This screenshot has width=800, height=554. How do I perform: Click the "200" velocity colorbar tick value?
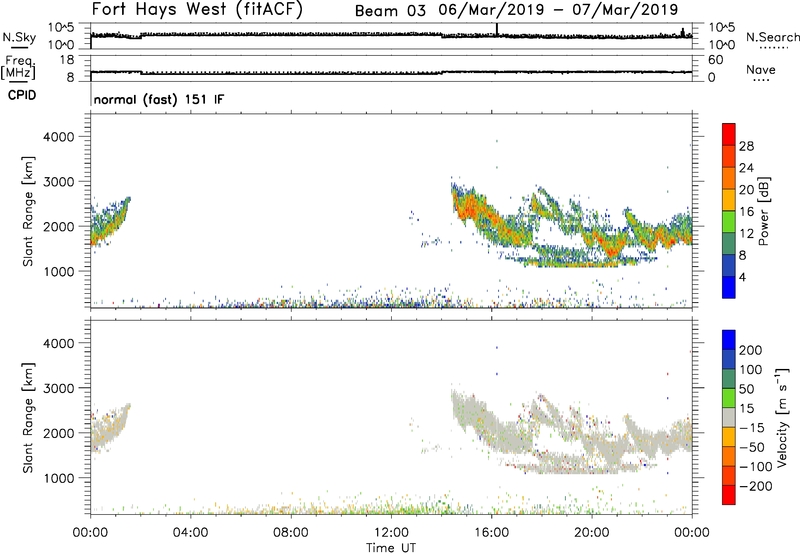point(751,350)
